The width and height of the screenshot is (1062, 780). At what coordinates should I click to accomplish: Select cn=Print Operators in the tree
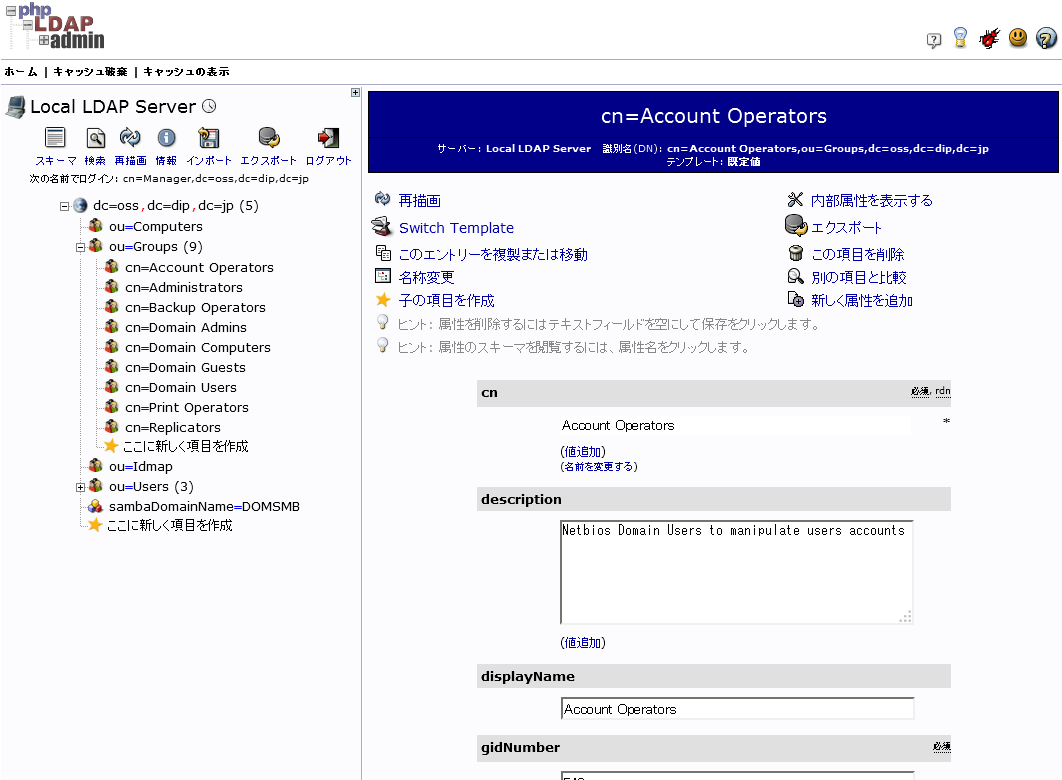point(187,408)
